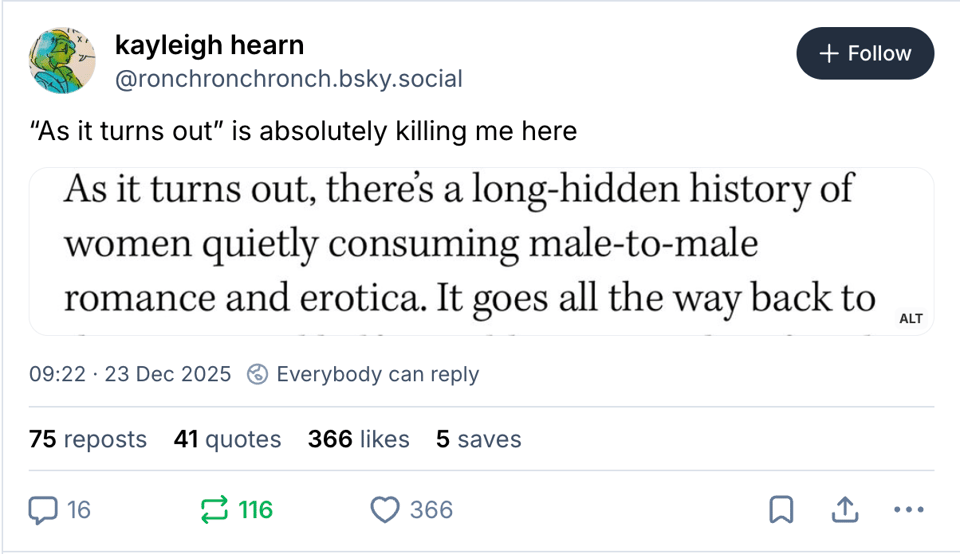The height and width of the screenshot is (554, 960).
Task: Click the post text about "As it turns out"
Action: pos(304,131)
